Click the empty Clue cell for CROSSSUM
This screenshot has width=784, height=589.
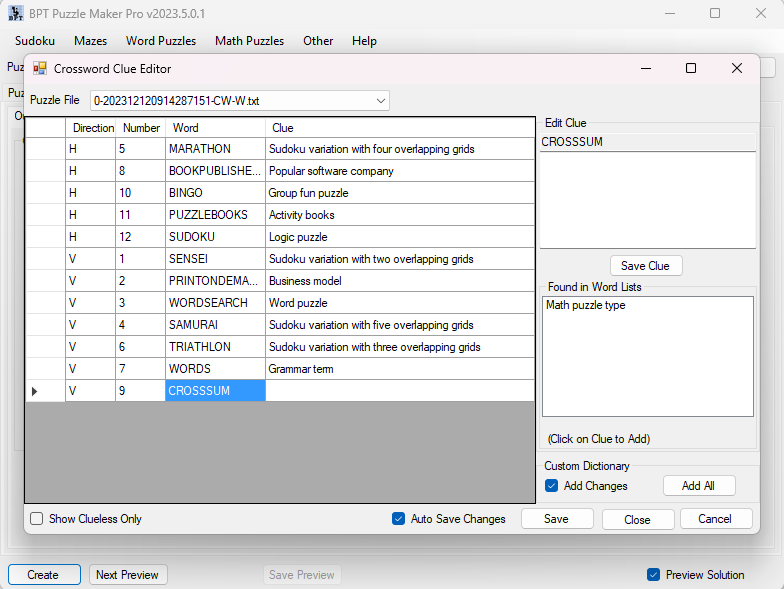[x=400, y=391]
